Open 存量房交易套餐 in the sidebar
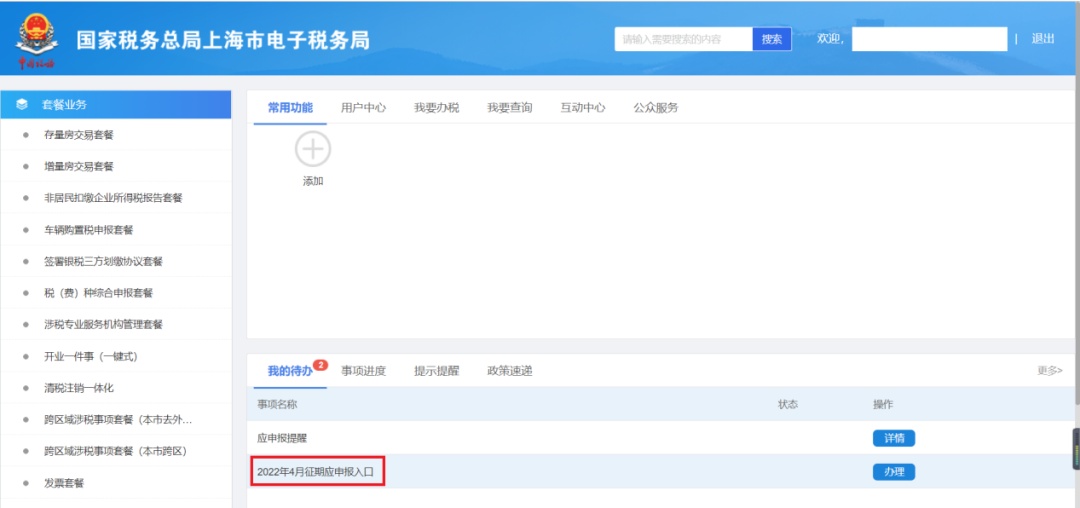 click(79, 135)
